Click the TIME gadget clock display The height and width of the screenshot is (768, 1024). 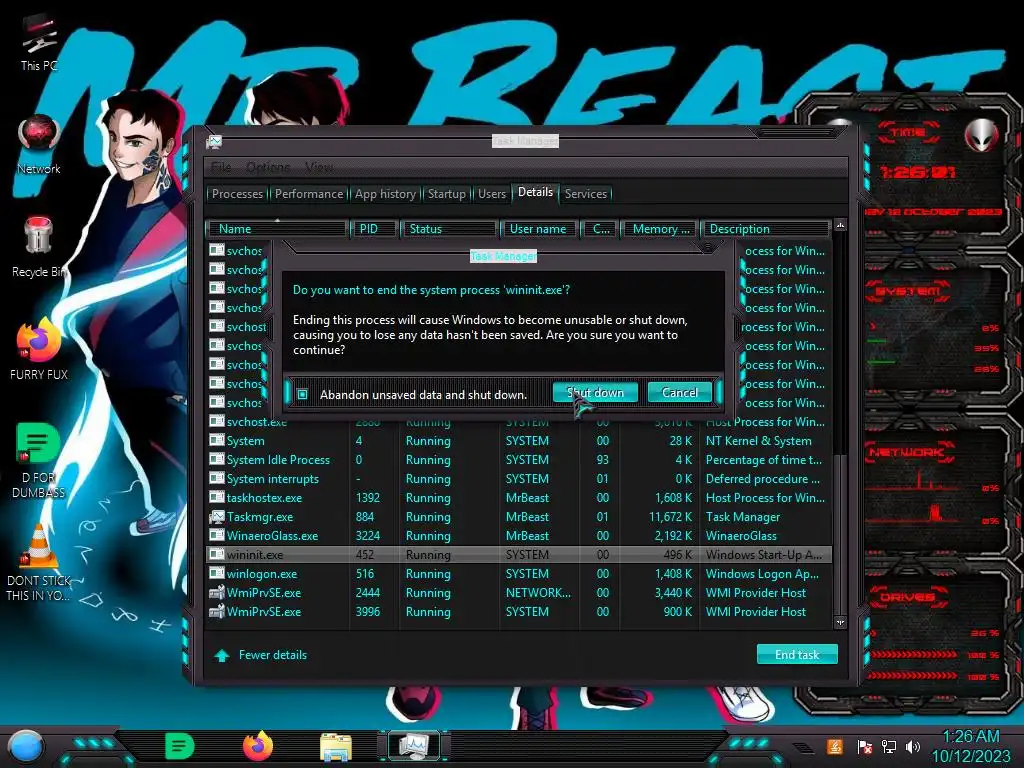[x=917, y=172]
